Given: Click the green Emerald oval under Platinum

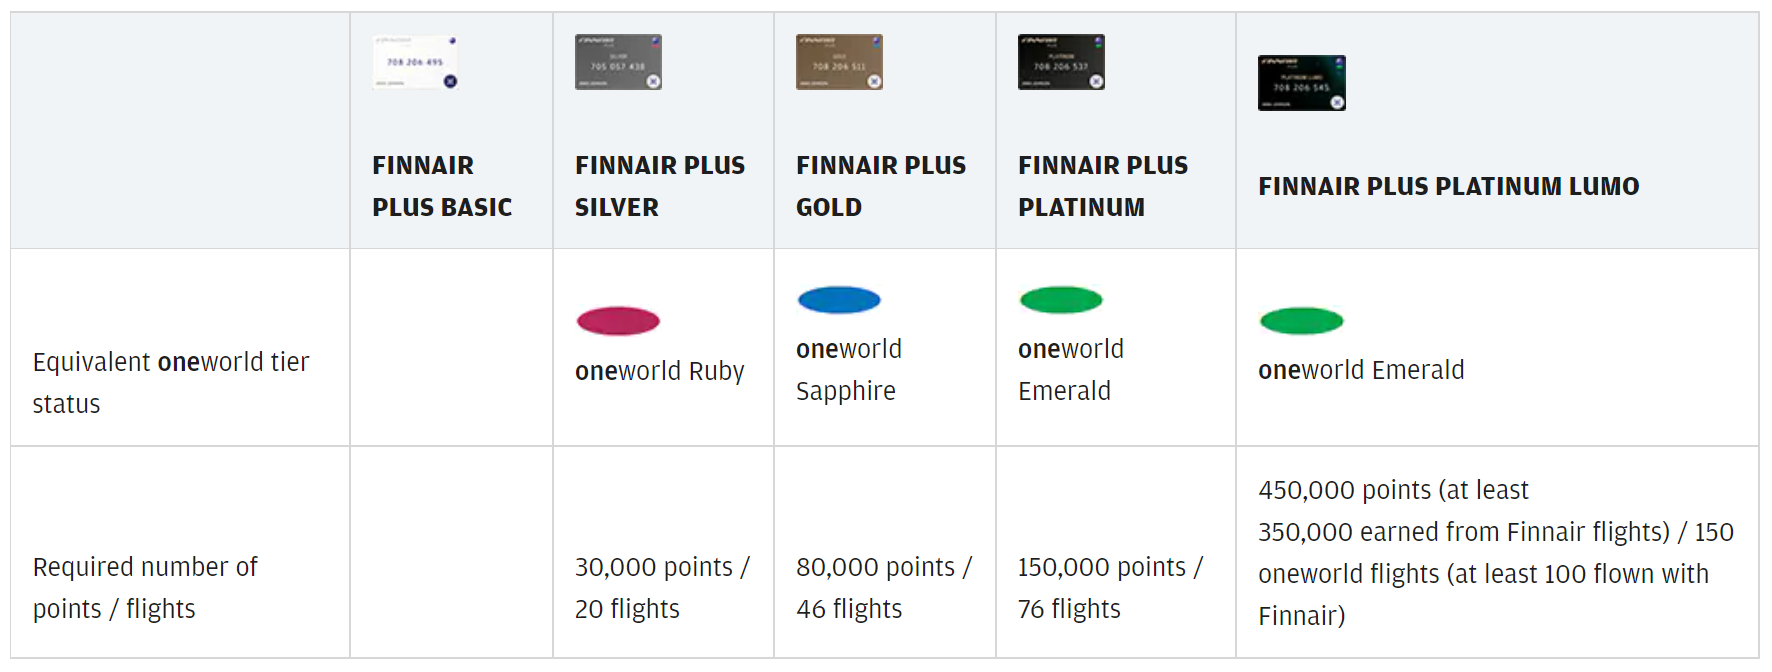Looking at the screenshot, I should coord(1061,300).
